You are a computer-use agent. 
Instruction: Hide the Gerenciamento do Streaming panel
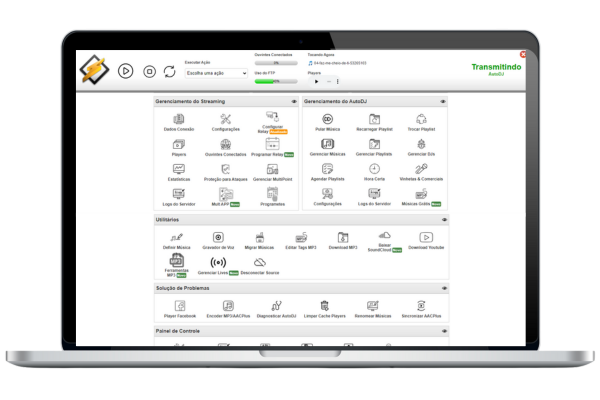click(x=293, y=101)
